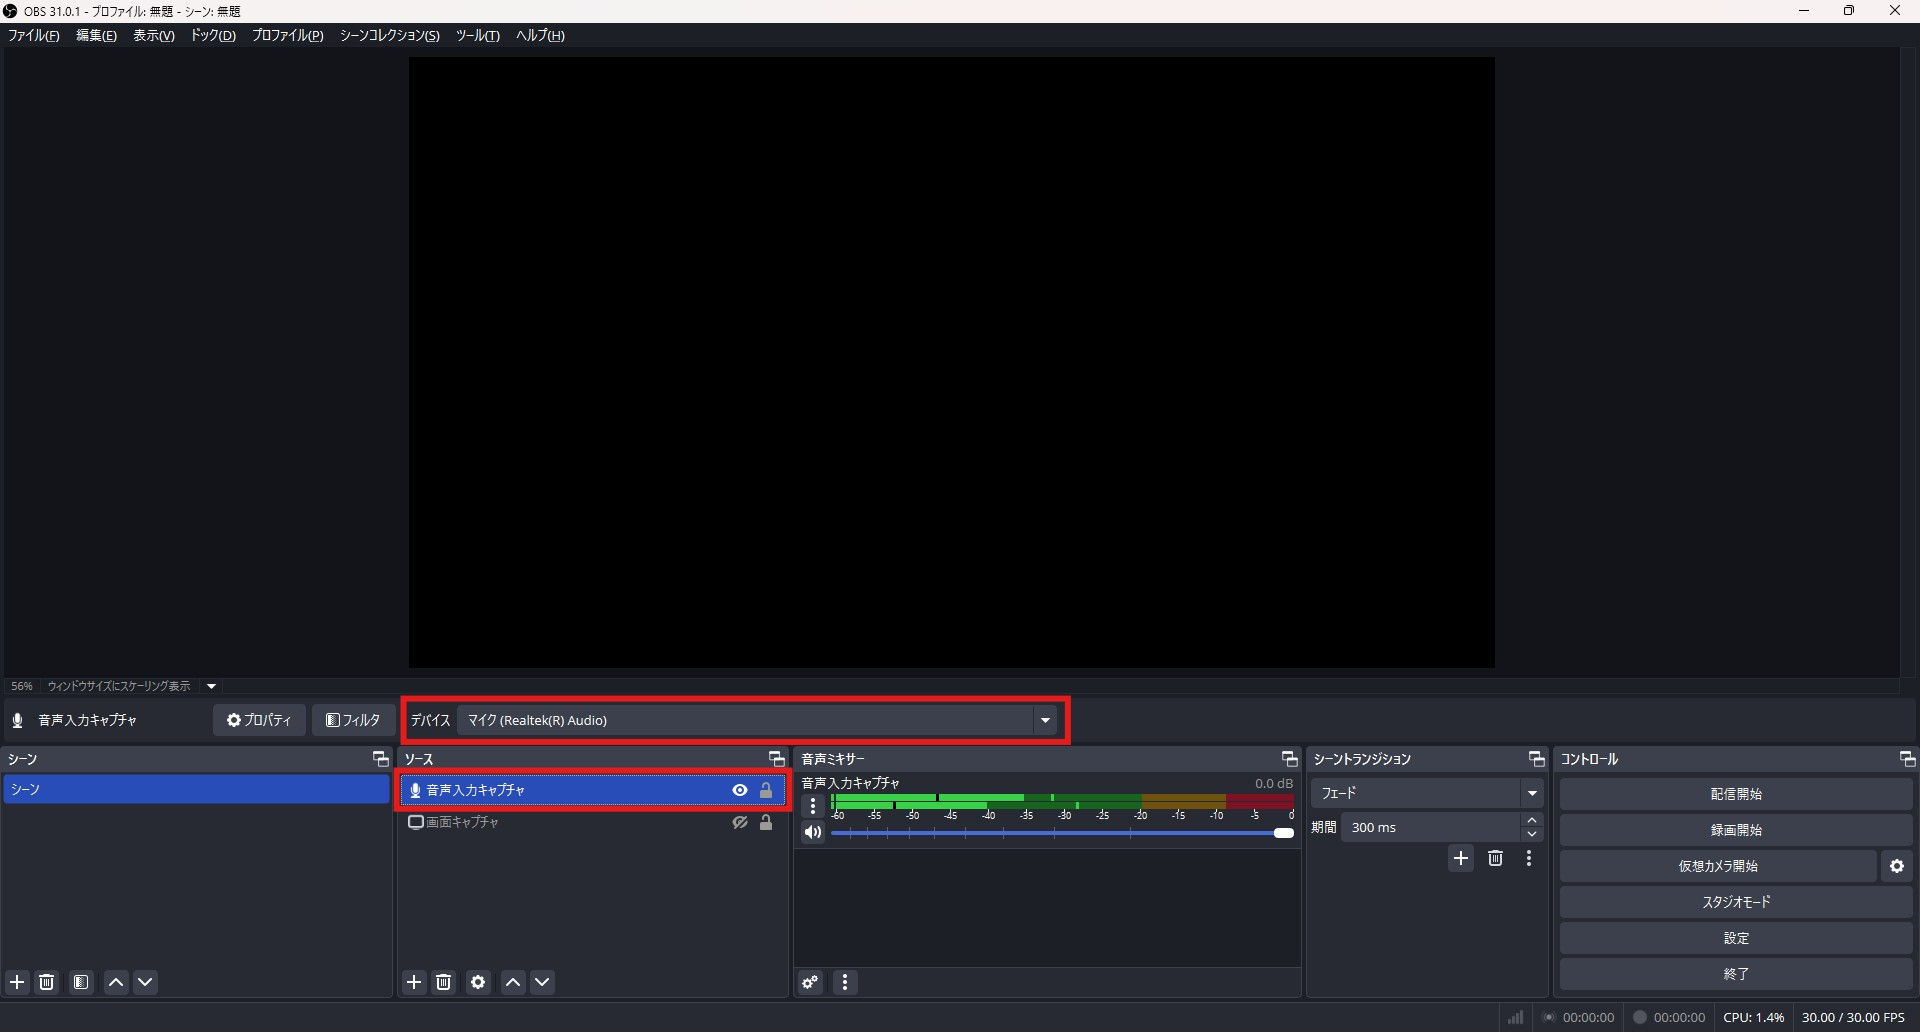
Task: Mute the microphone speaker icon in mixer
Action: pos(812,832)
